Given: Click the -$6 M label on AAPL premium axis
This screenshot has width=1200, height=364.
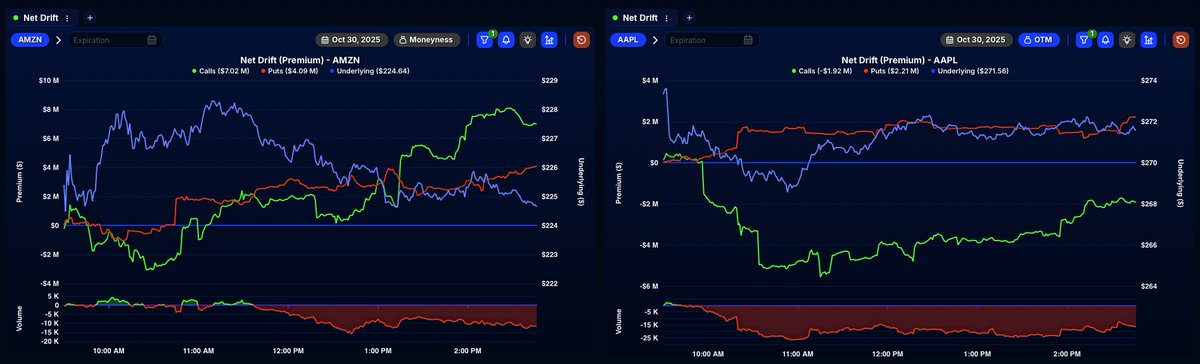Looking at the screenshot, I should pos(650,286).
